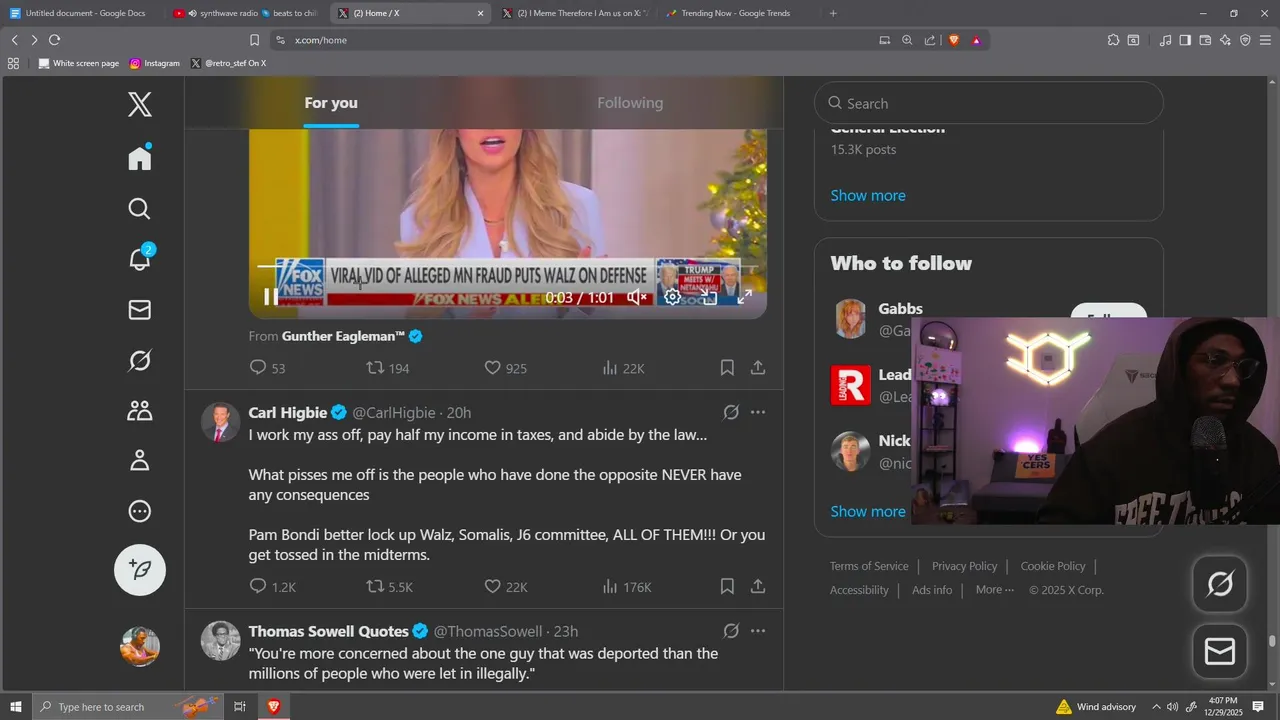Click Brave Shields lion icon
Screen dimensions: 1280x720
(x=953, y=40)
